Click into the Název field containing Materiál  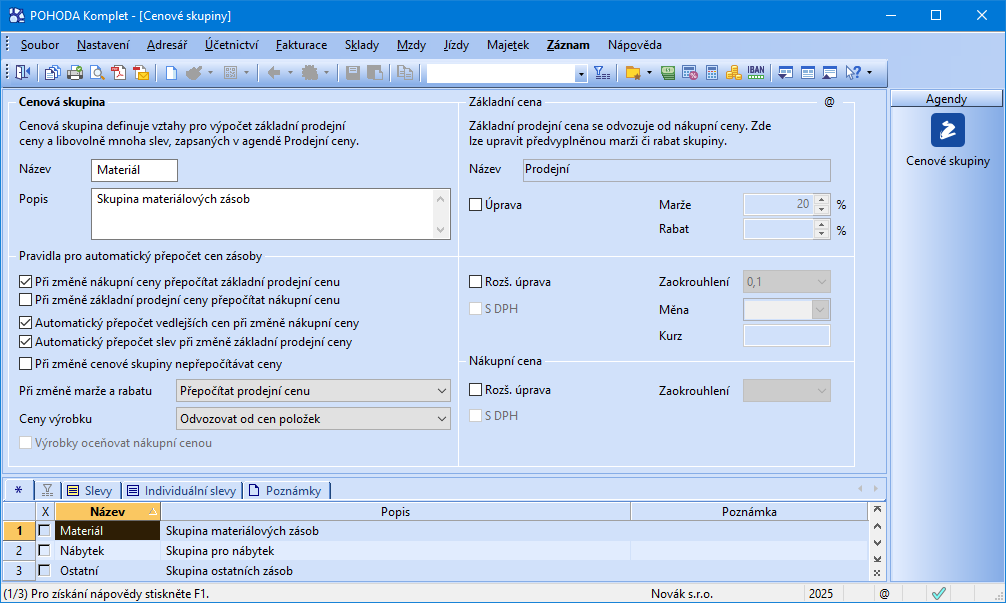(x=134, y=170)
